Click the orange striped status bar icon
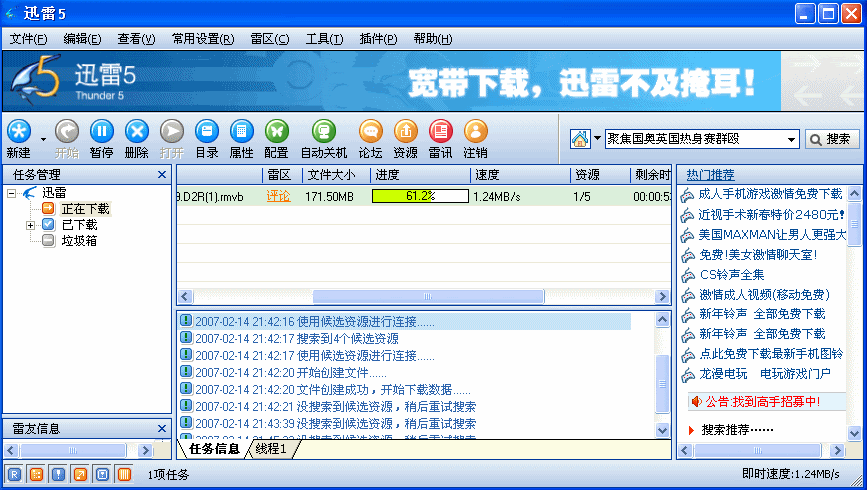The width and height of the screenshot is (867, 490). coord(124,474)
